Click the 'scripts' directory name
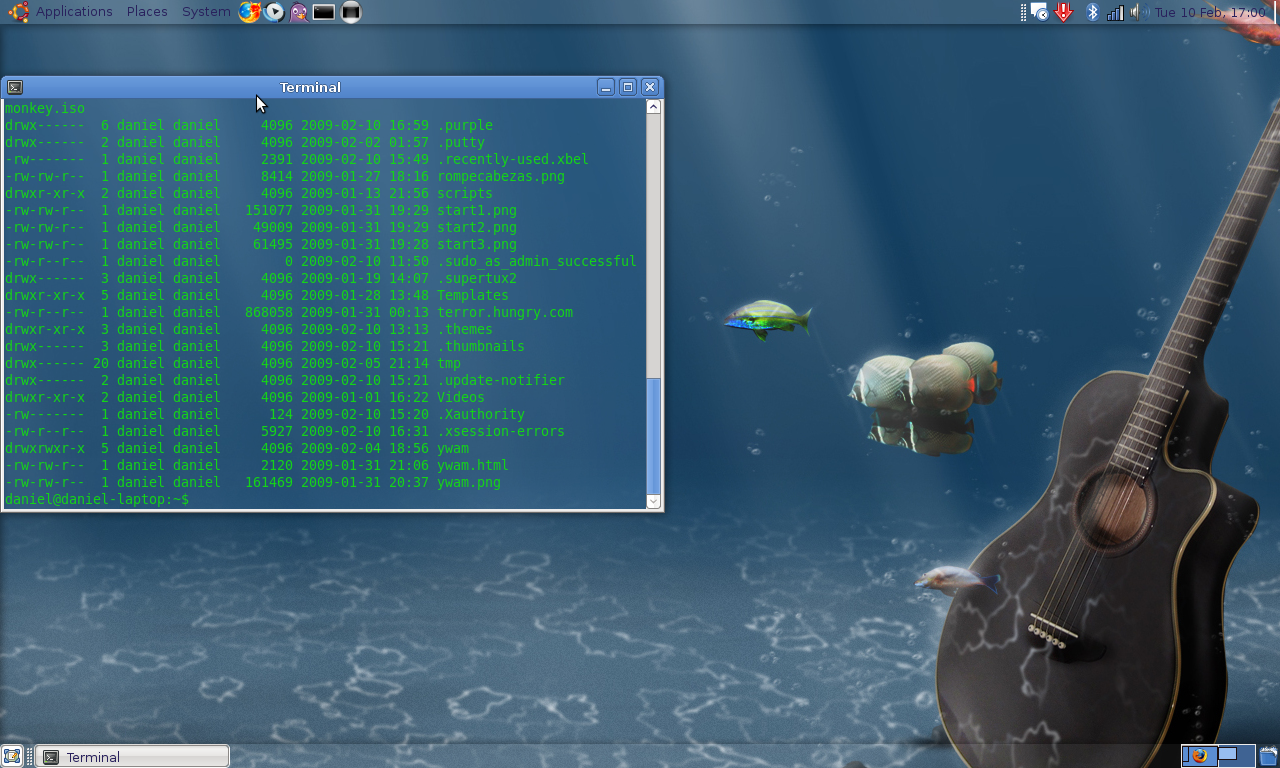 tap(465, 193)
